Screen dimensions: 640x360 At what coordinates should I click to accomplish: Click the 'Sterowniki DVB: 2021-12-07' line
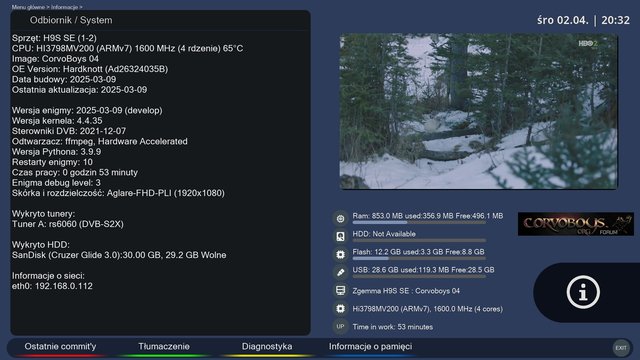click(x=69, y=131)
